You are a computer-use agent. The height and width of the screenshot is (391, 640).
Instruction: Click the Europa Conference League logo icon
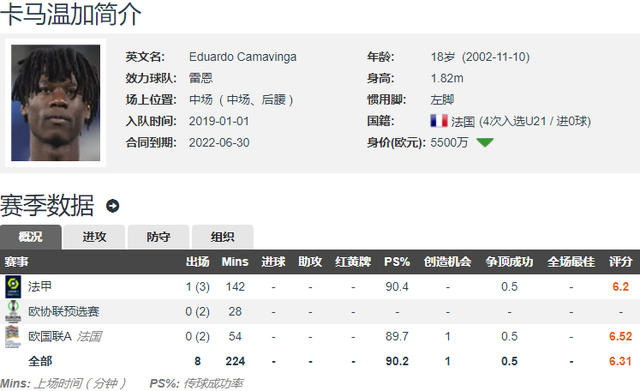tap(13, 311)
